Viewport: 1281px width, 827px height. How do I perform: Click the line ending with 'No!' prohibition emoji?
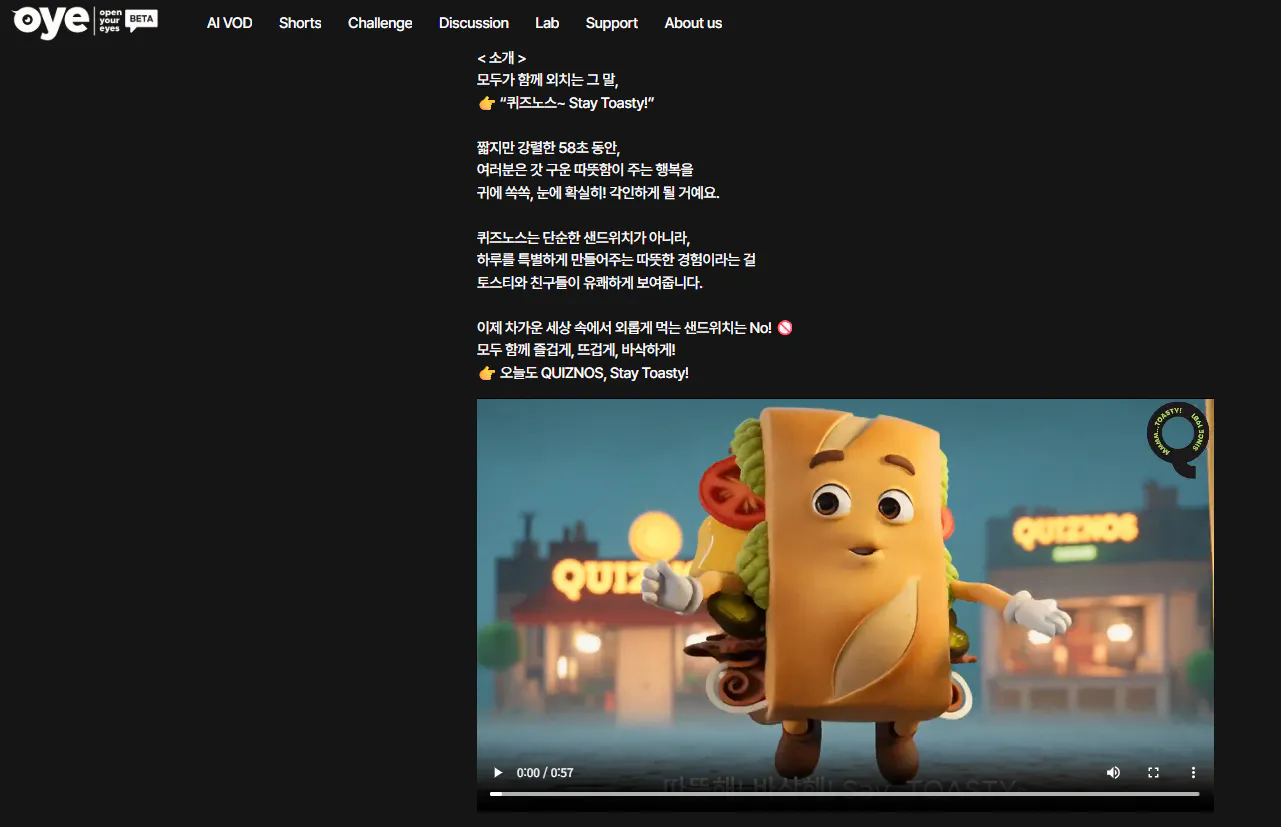coord(635,328)
